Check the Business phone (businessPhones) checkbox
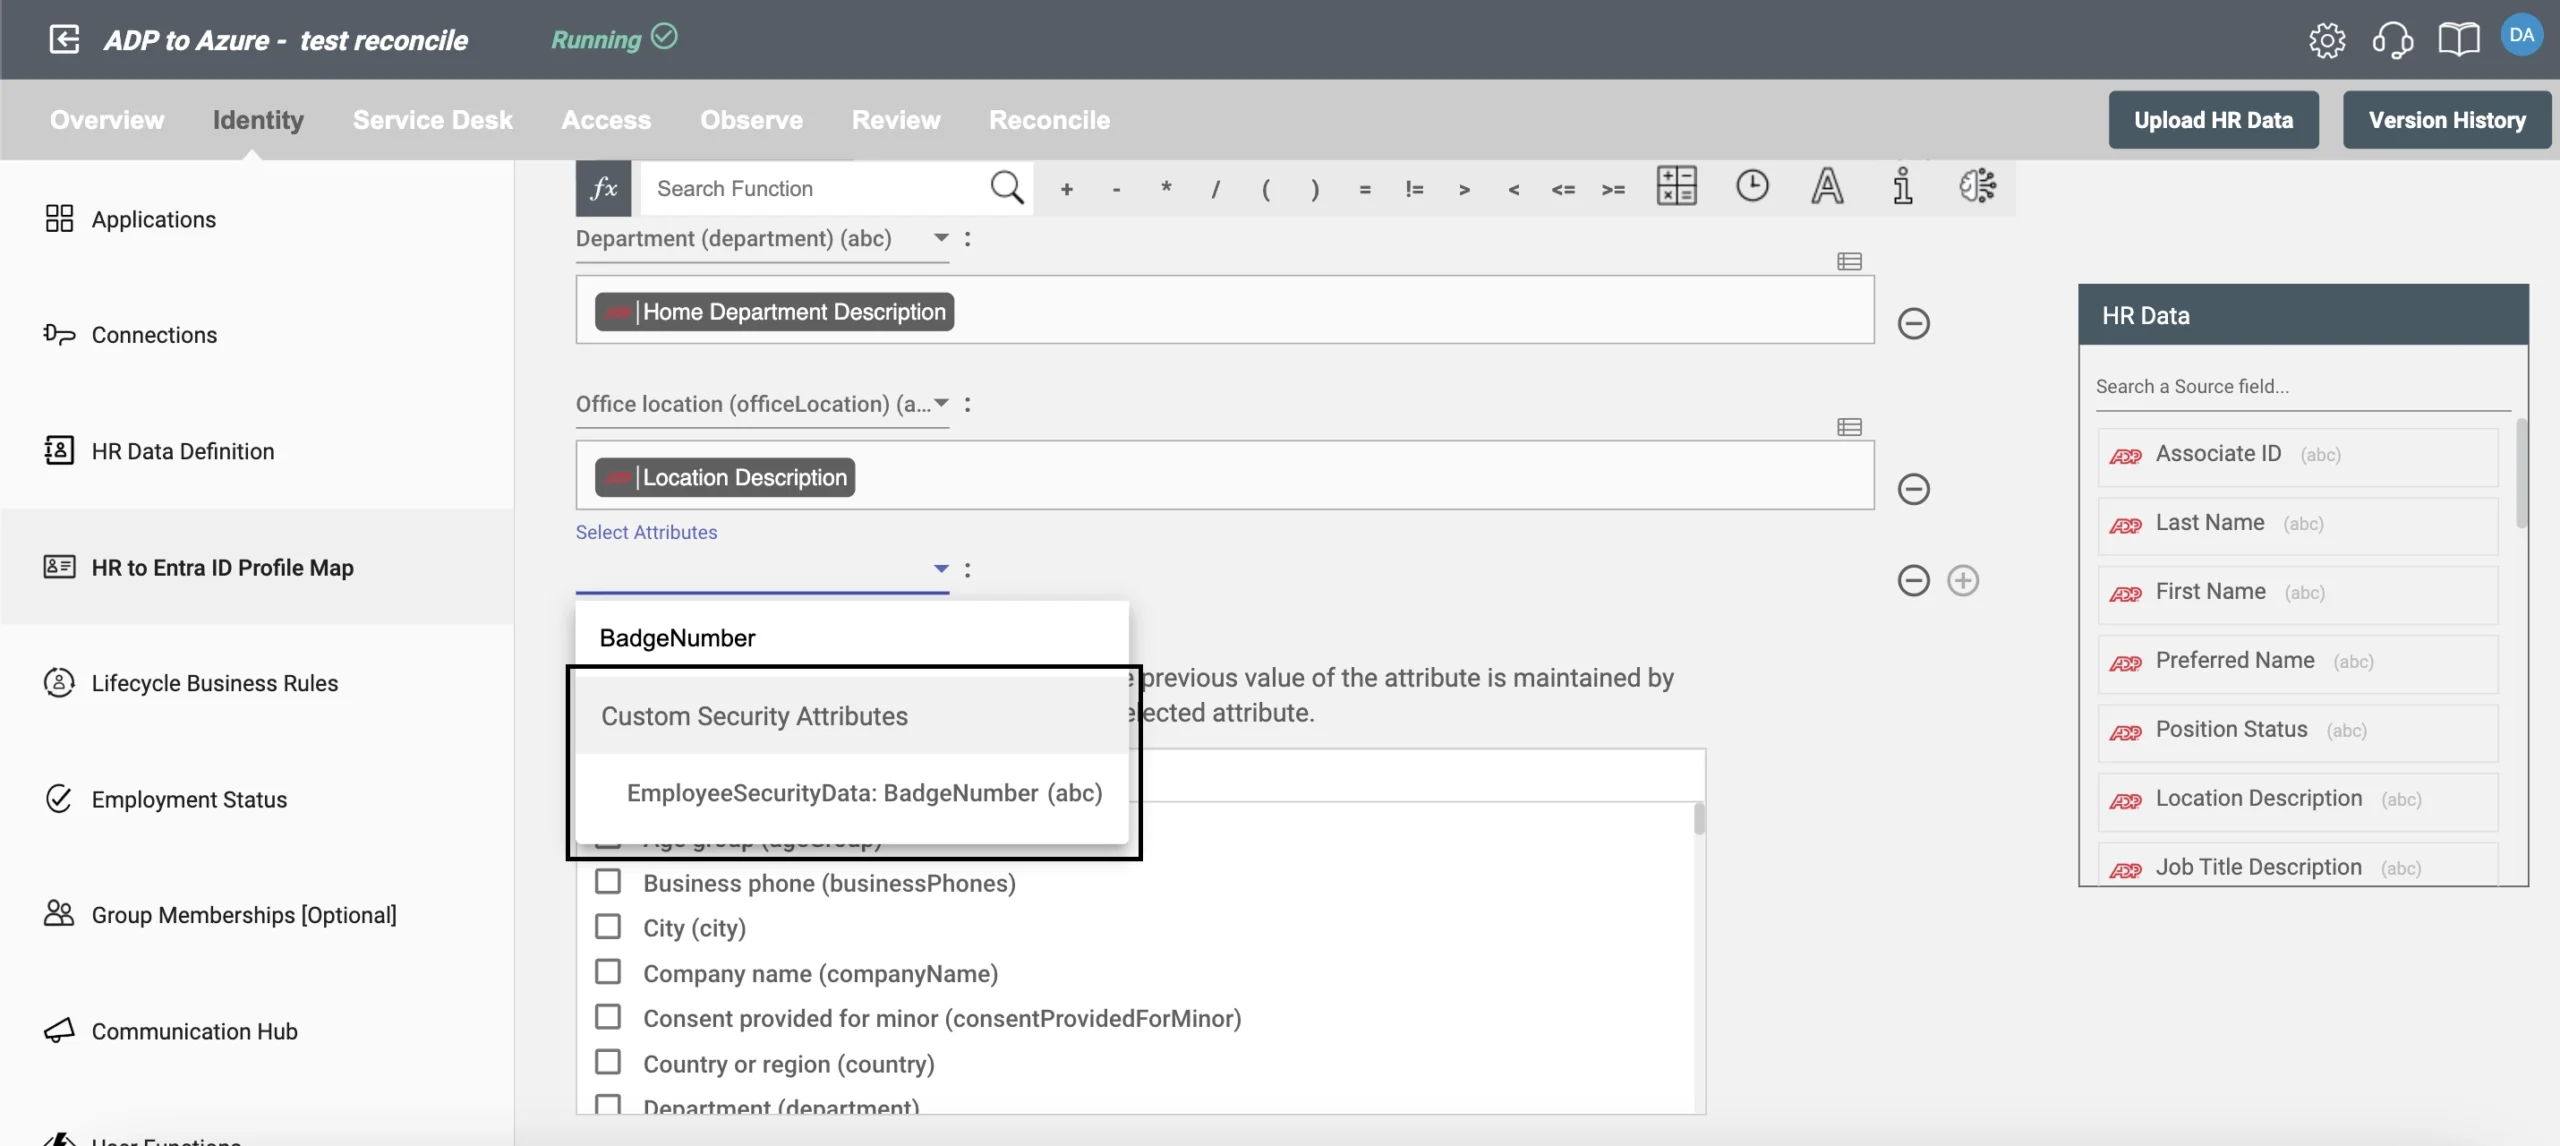 tap(607, 882)
